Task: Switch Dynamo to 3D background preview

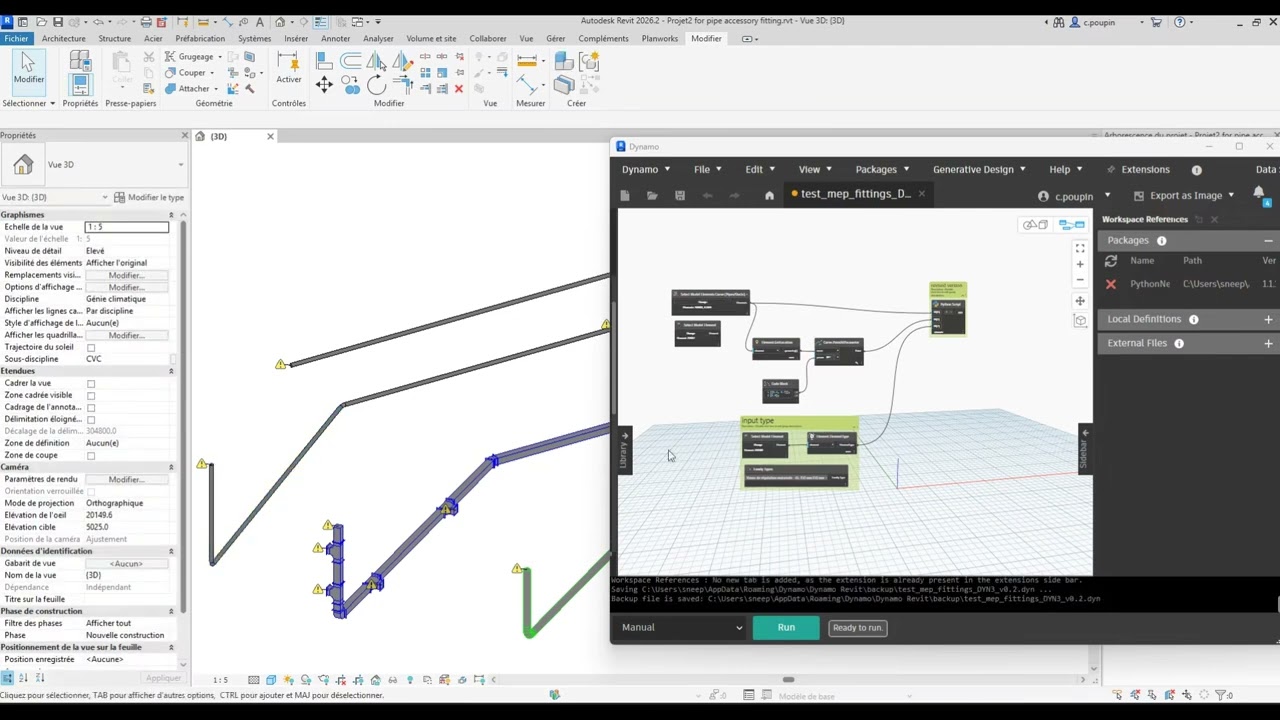Action: 1035,225
